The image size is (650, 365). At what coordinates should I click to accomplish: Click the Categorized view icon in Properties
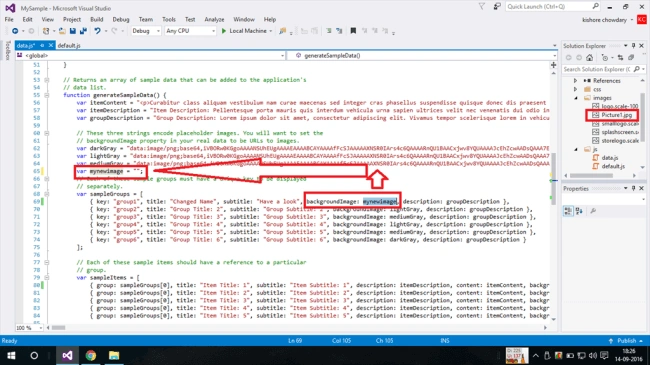pos(568,211)
